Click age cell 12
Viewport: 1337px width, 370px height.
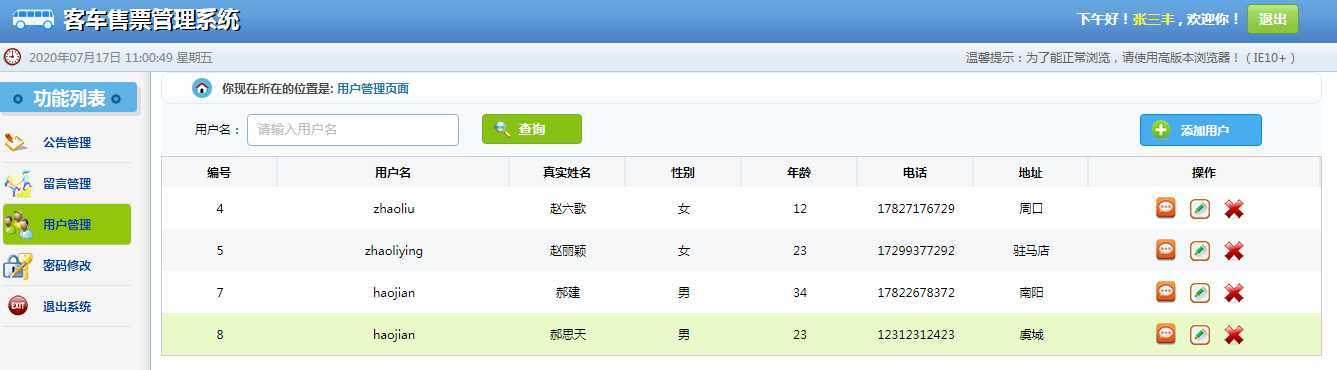pos(800,209)
